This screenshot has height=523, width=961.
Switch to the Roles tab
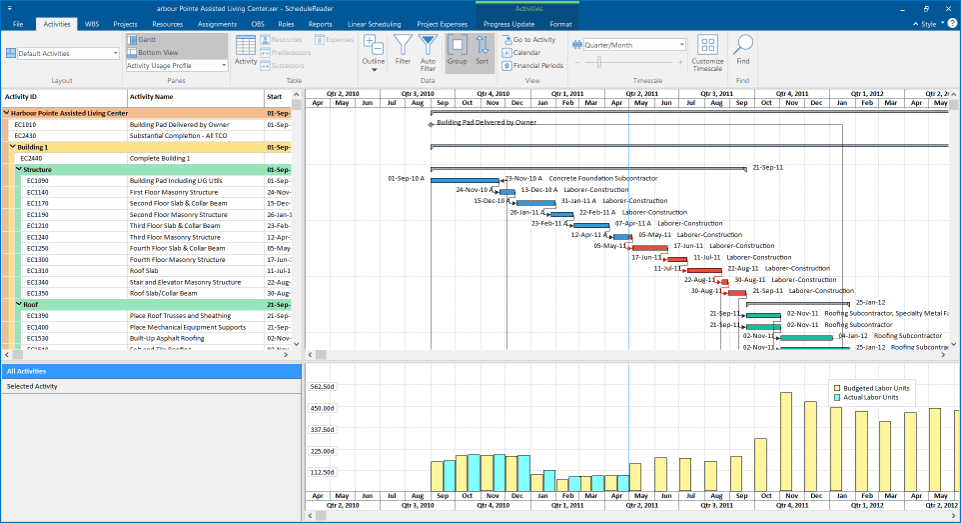286,24
